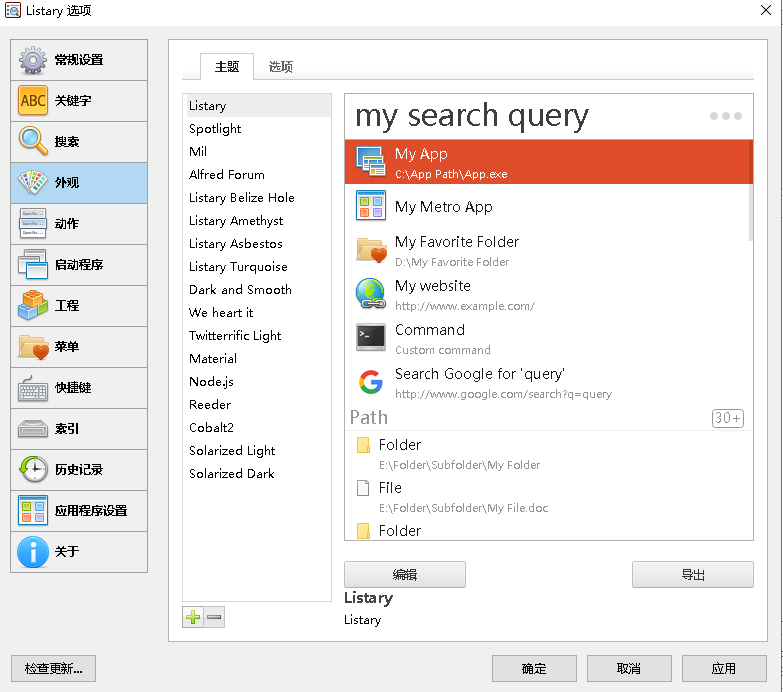Open the 外观 appearance palette section
This screenshot has height=692, width=783.
[x=79, y=183]
